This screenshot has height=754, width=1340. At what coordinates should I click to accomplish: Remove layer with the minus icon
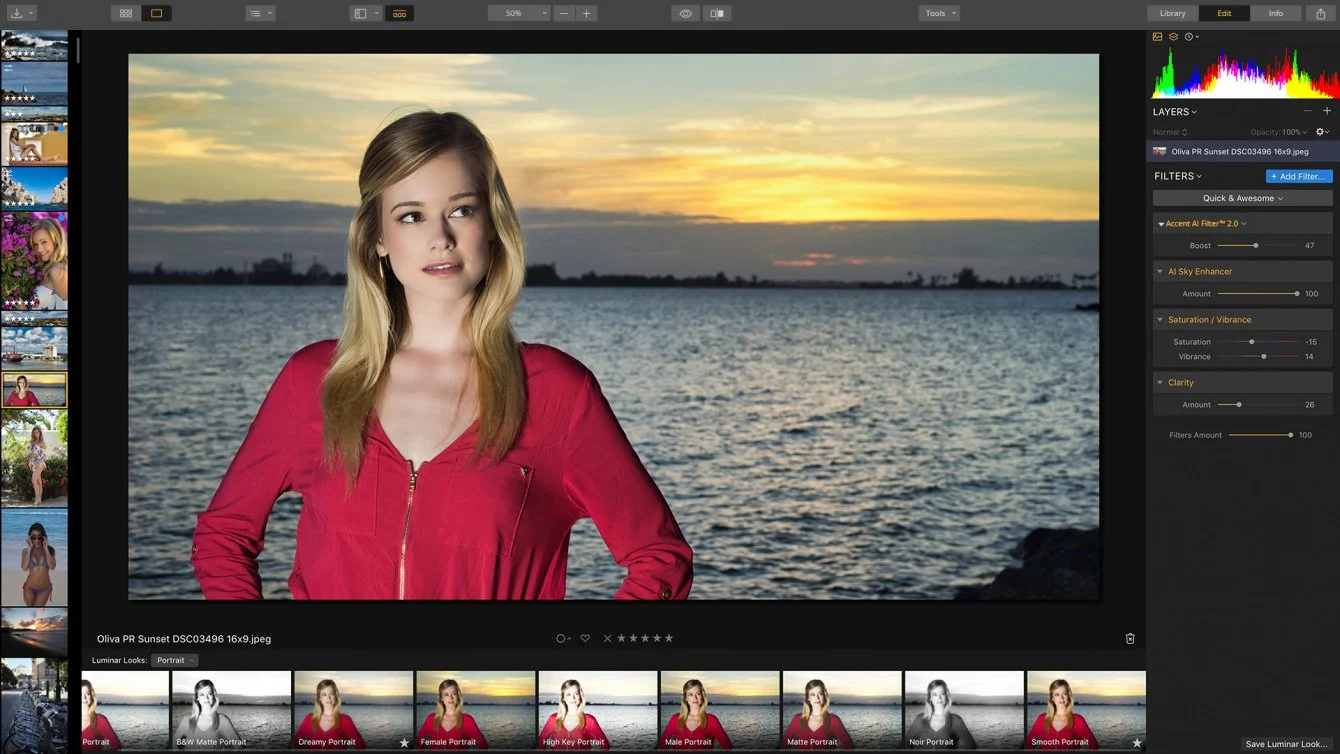click(x=1307, y=111)
